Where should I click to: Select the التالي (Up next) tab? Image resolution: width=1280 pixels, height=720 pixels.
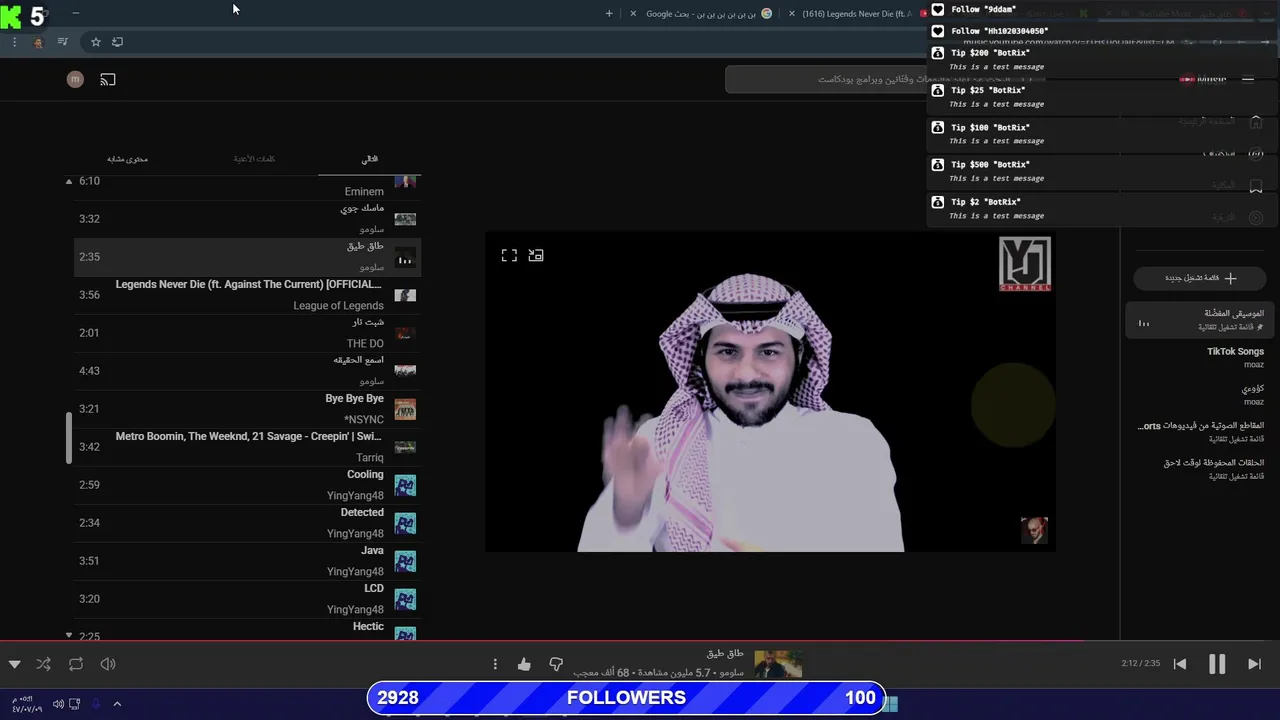click(x=370, y=159)
